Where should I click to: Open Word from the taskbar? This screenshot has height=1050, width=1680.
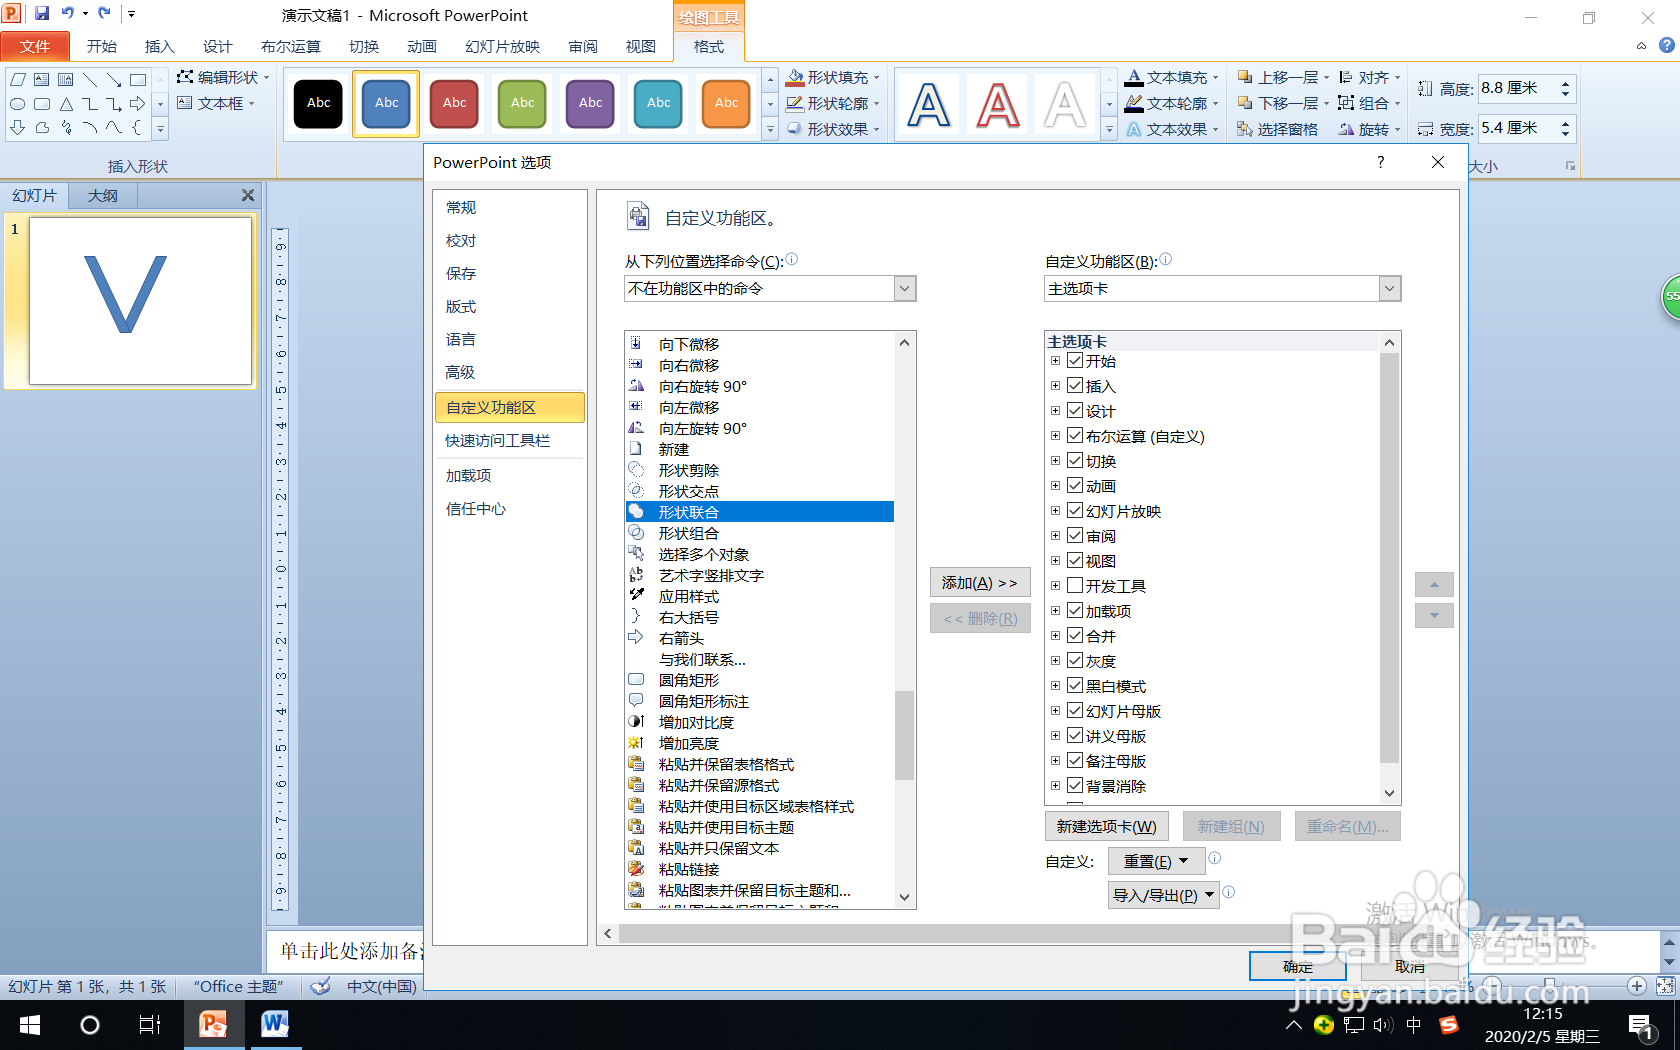(x=274, y=1025)
